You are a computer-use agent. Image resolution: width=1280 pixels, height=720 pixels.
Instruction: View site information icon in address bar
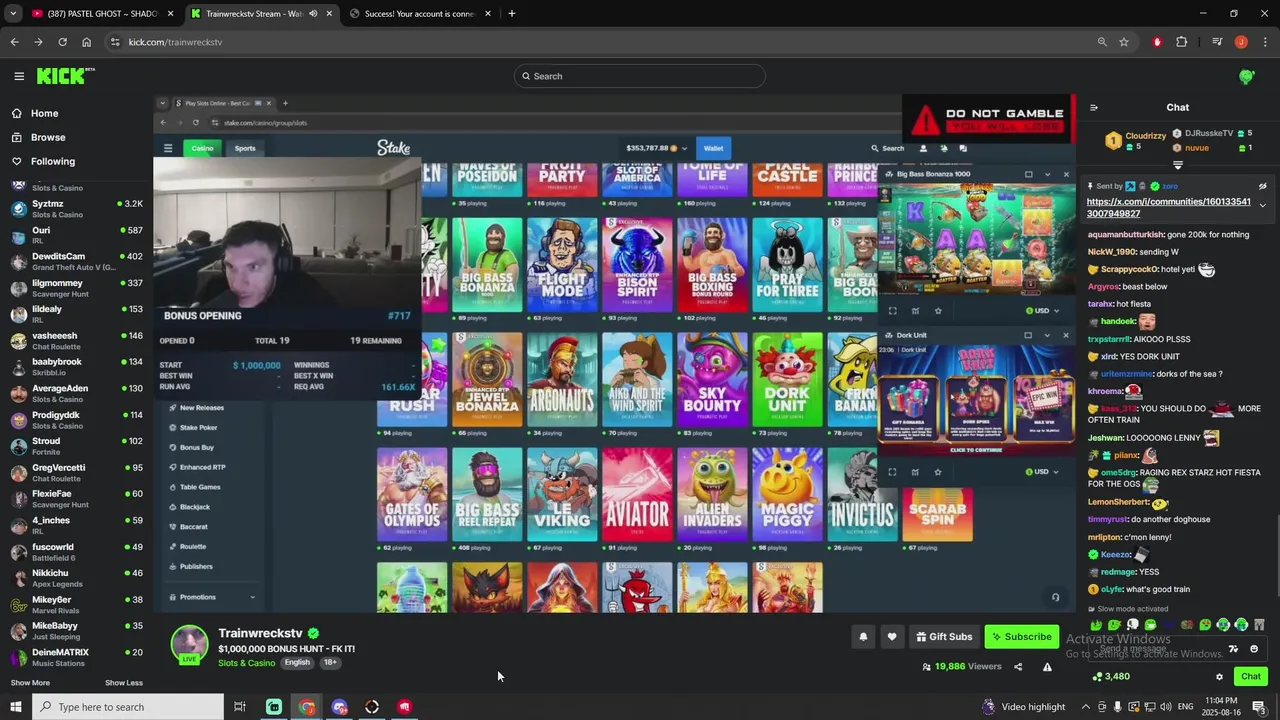tap(115, 42)
